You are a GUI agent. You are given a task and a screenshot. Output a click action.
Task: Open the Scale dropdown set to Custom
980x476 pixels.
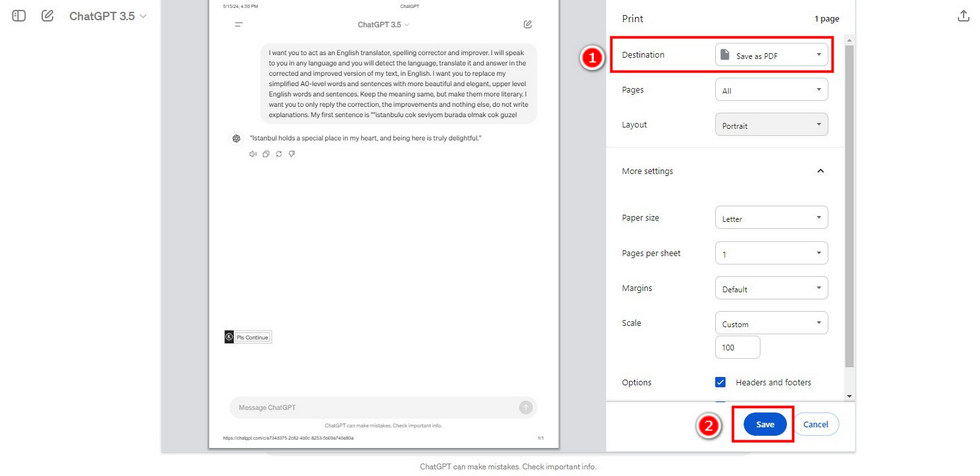point(771,324)
